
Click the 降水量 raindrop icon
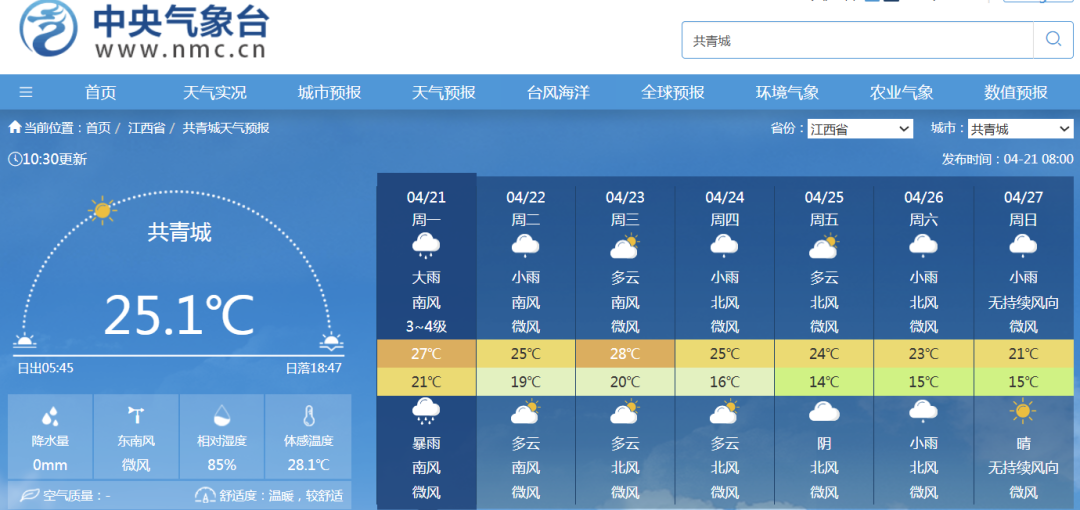50,416
